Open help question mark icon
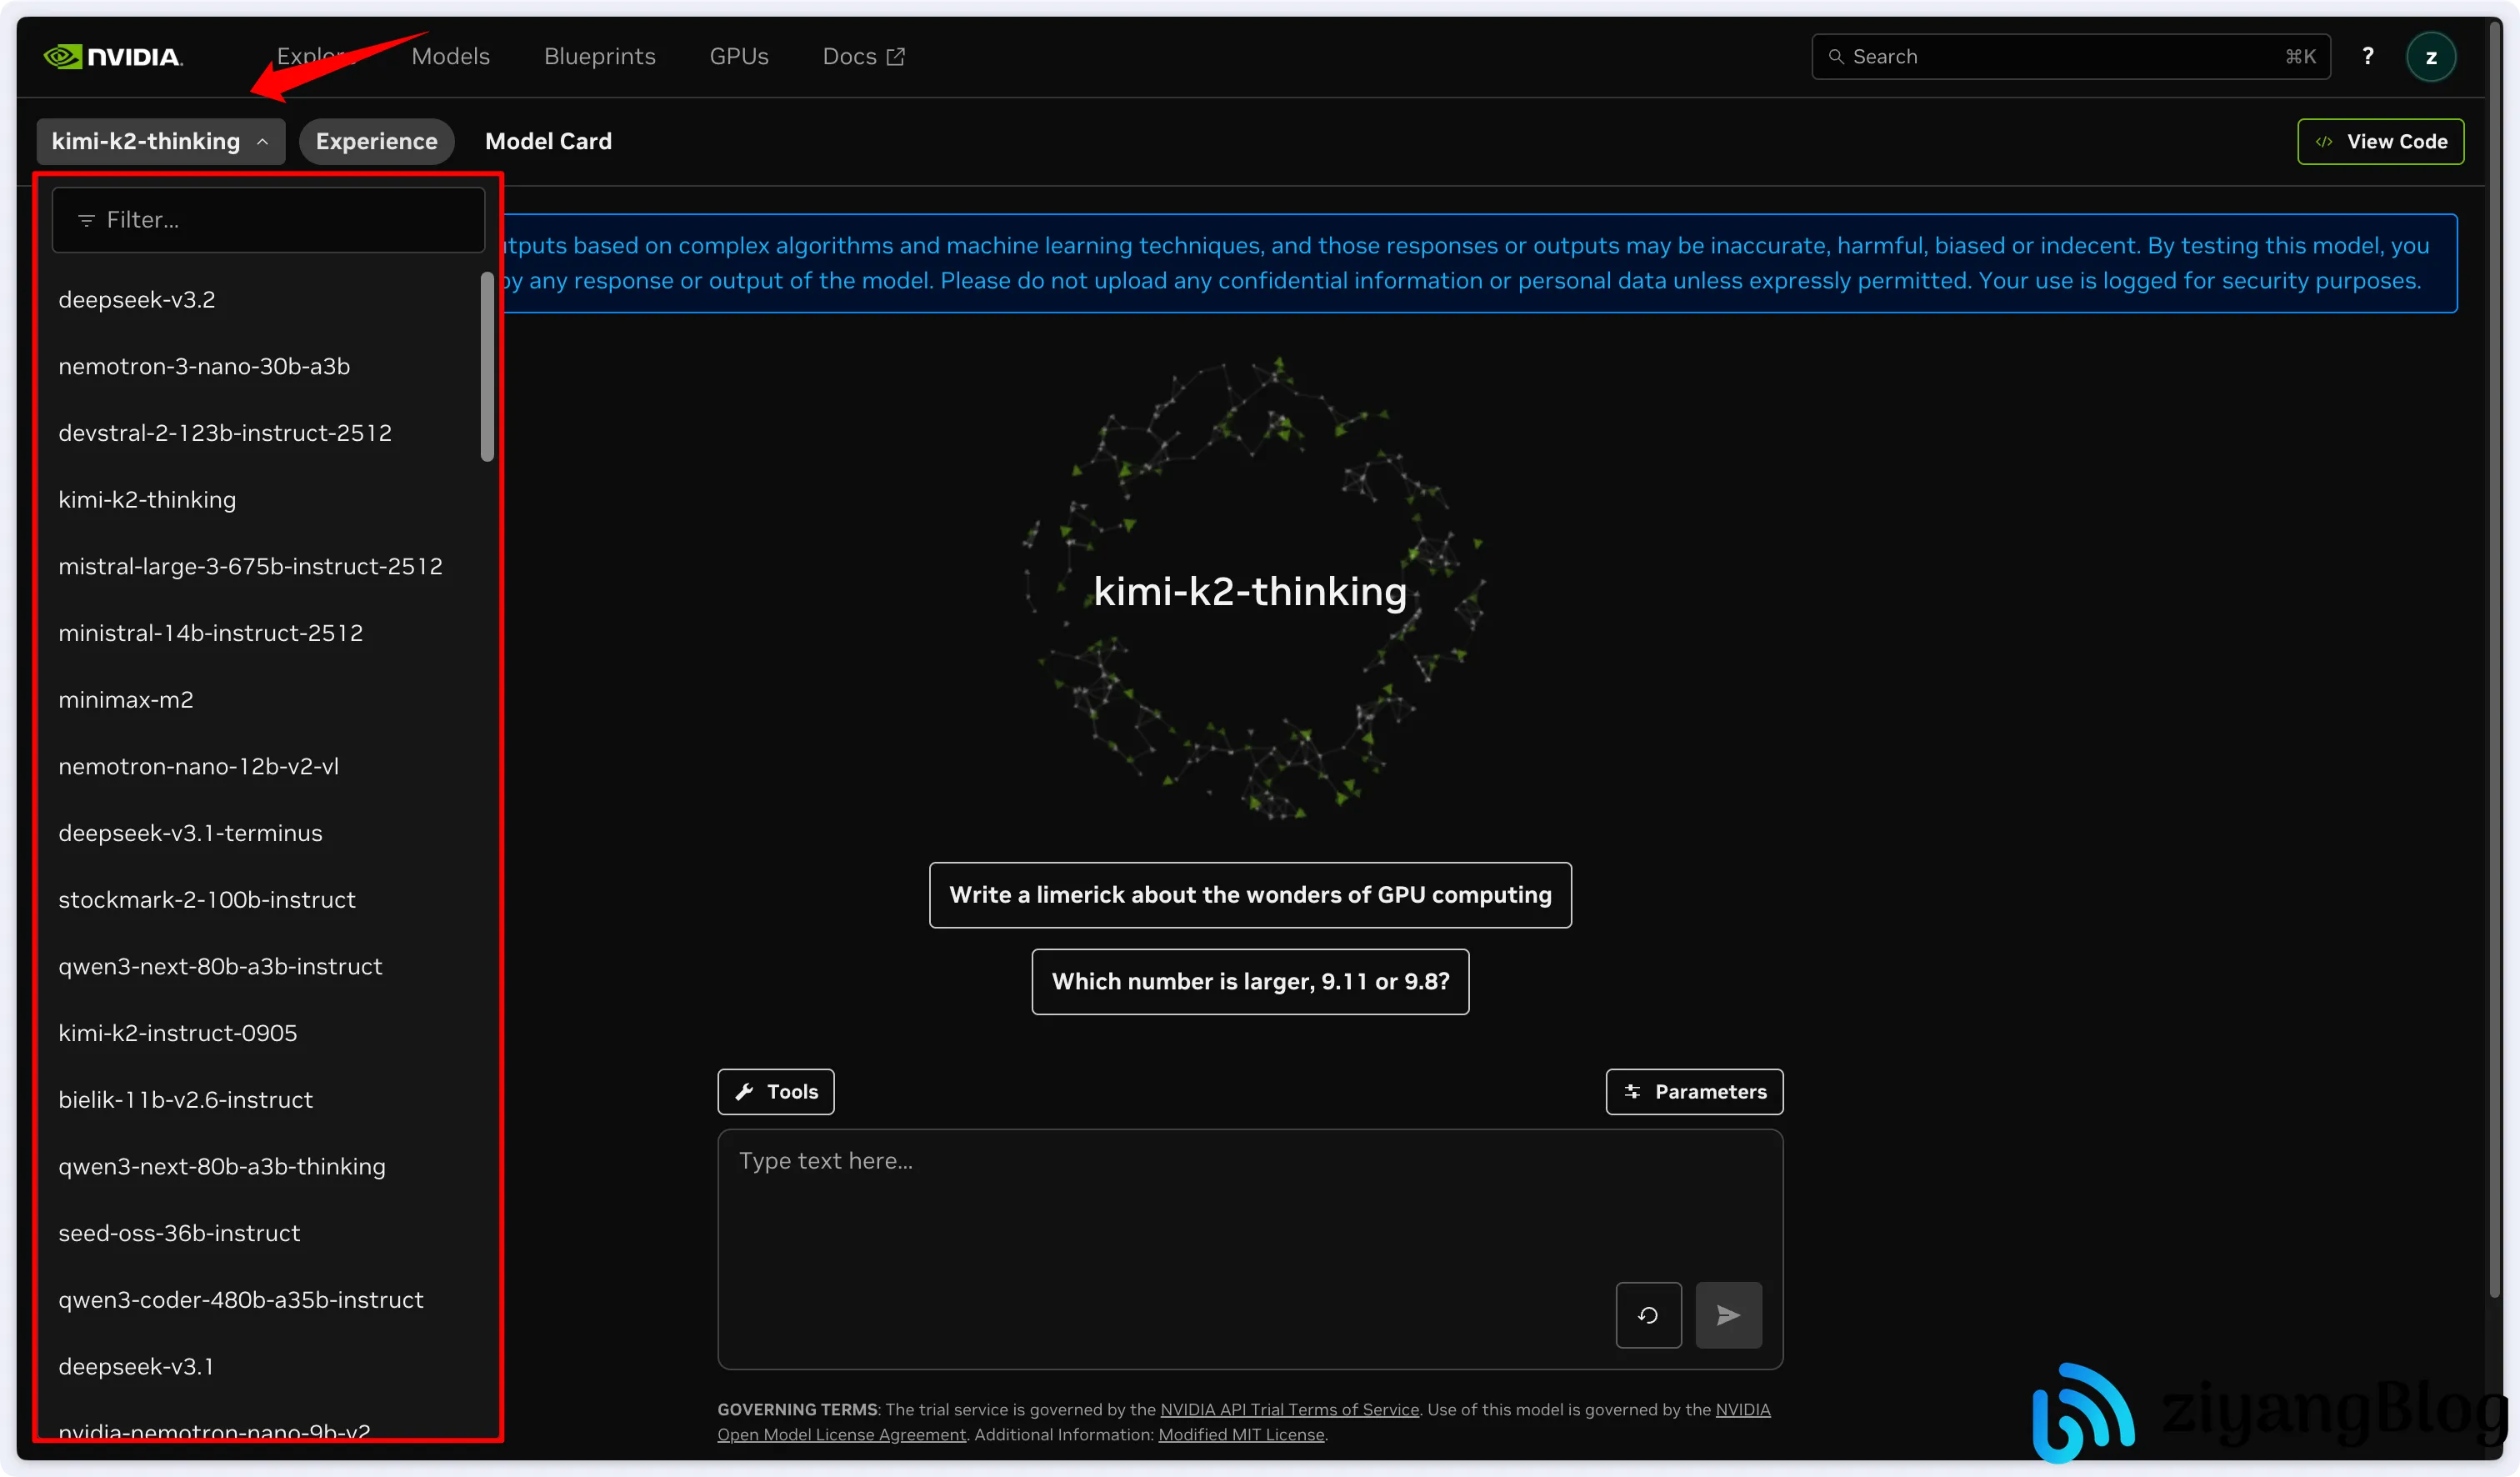Screen dimensions: 2520x1477 pyautogui.click(x=2367, y=57)
